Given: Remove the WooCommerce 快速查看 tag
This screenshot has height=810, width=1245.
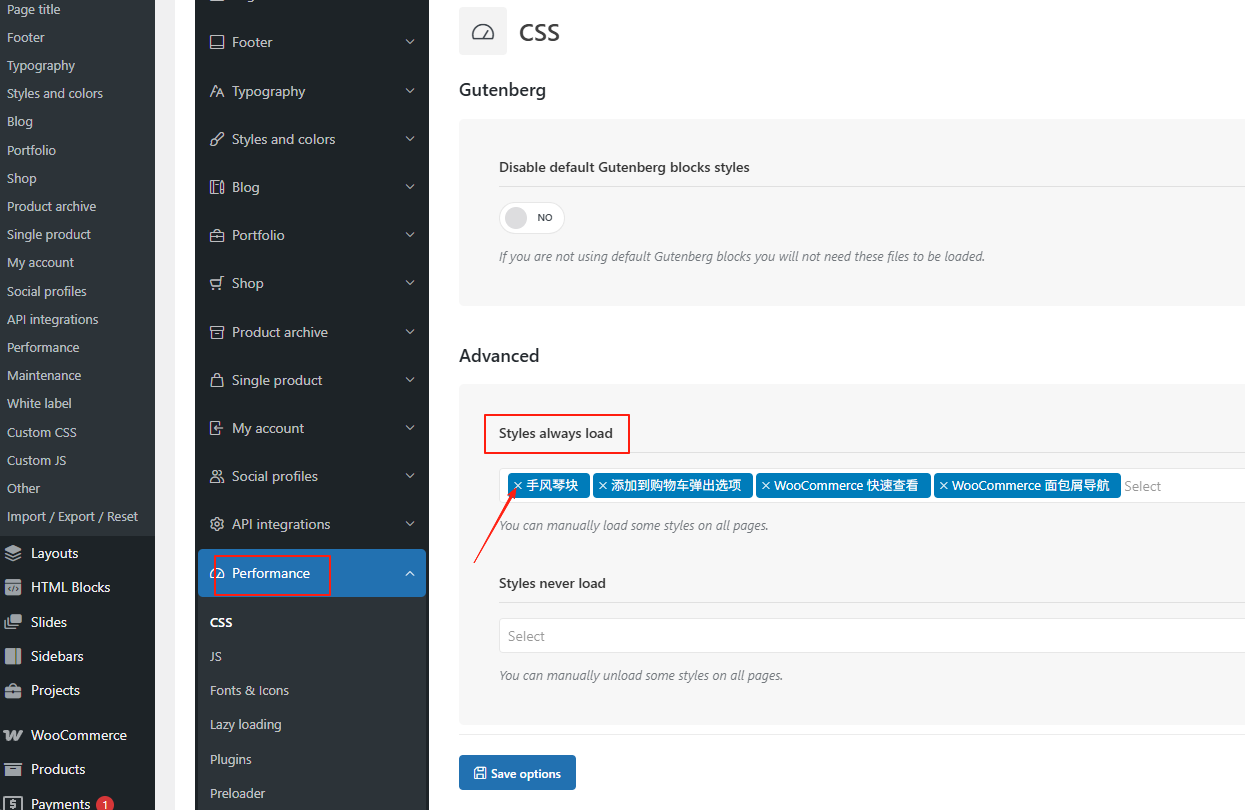Looking at the screenshot, I should [x=766, y=486].
